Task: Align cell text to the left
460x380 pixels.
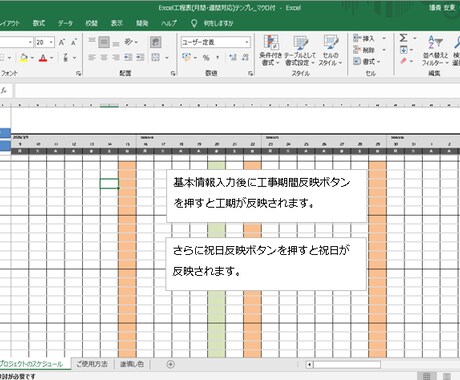Action: click(92, 58)
